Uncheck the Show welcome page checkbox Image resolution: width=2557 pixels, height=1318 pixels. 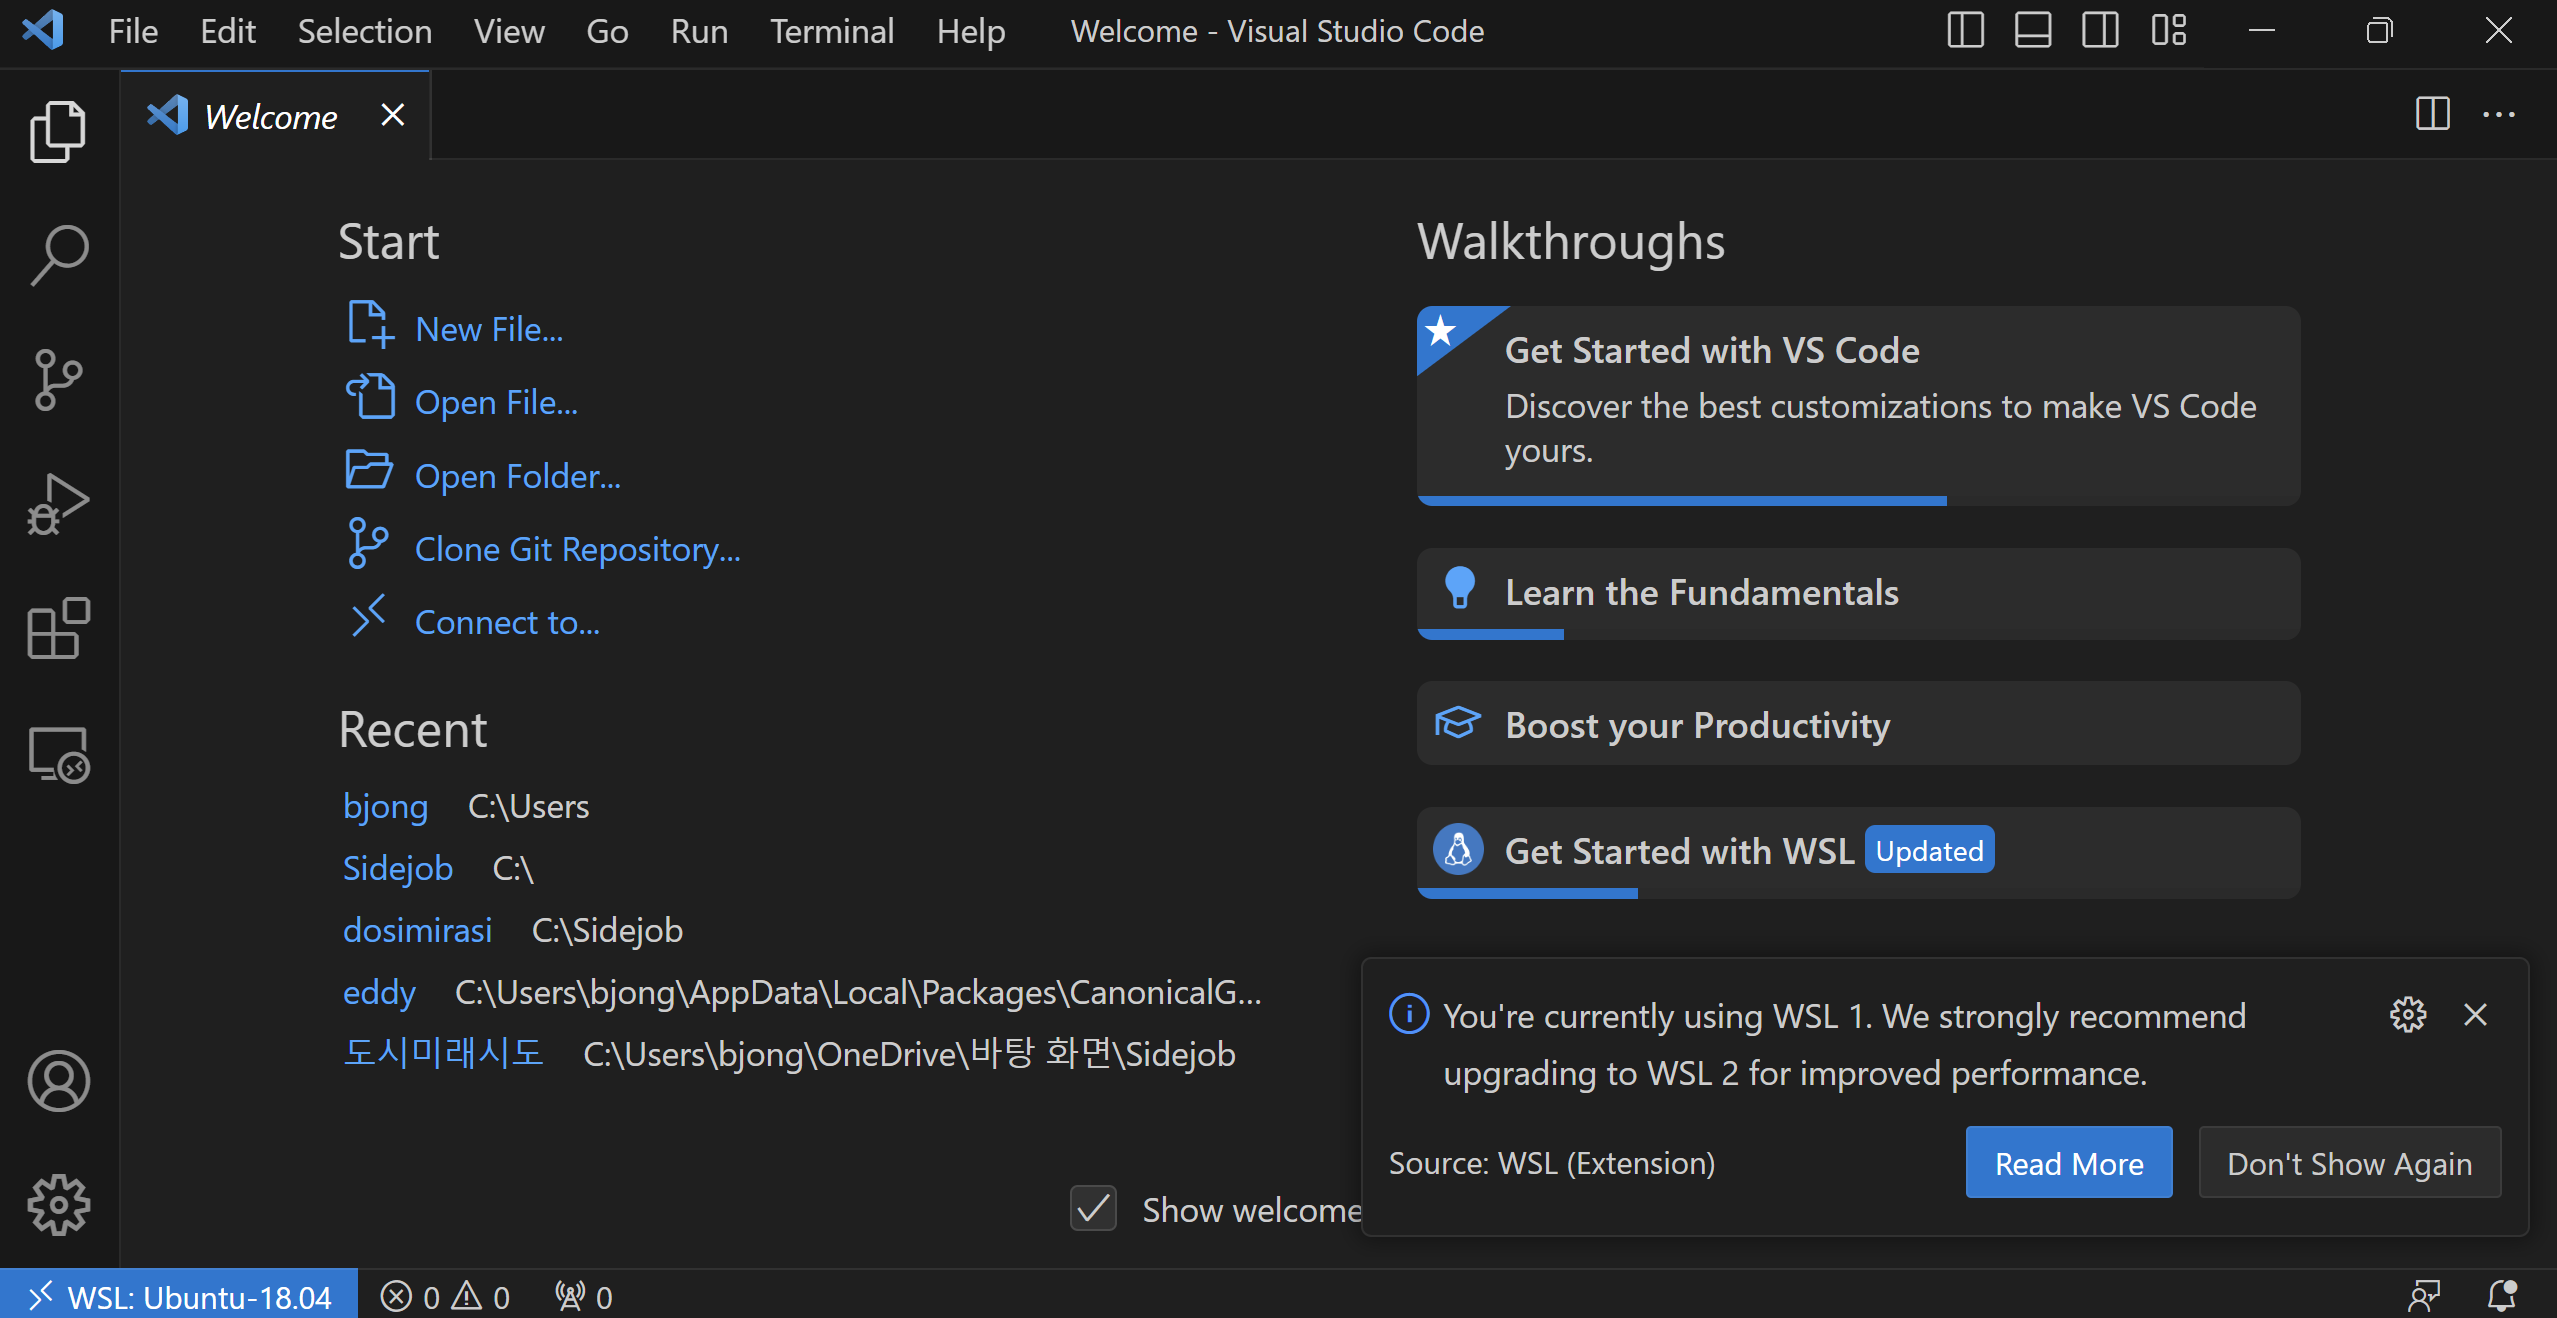pos(1093,1208)
